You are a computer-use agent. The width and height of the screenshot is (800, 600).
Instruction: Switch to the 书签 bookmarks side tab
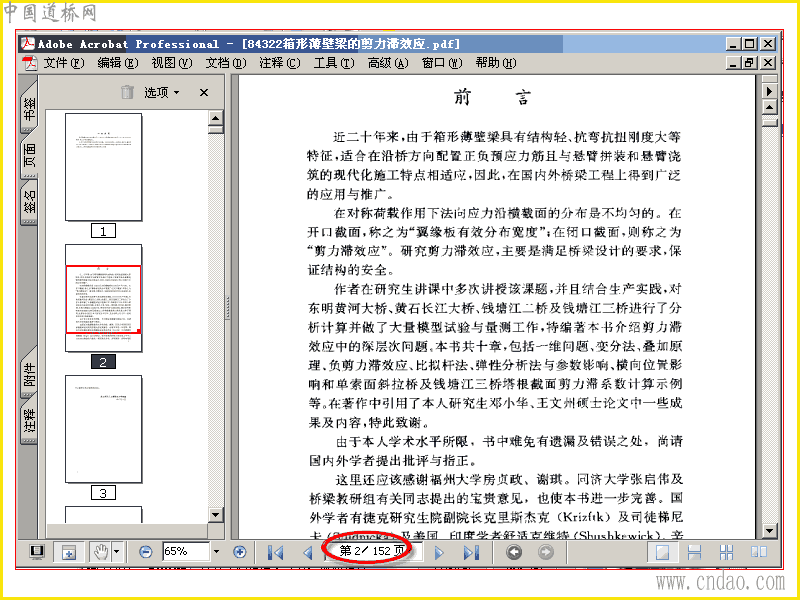(30, 109)
